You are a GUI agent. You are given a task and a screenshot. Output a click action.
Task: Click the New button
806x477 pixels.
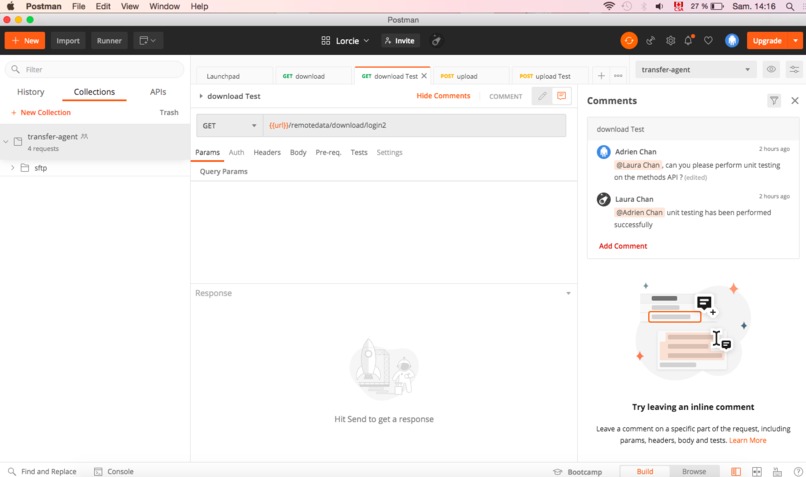pyautogui.click(x=25, y=41)
